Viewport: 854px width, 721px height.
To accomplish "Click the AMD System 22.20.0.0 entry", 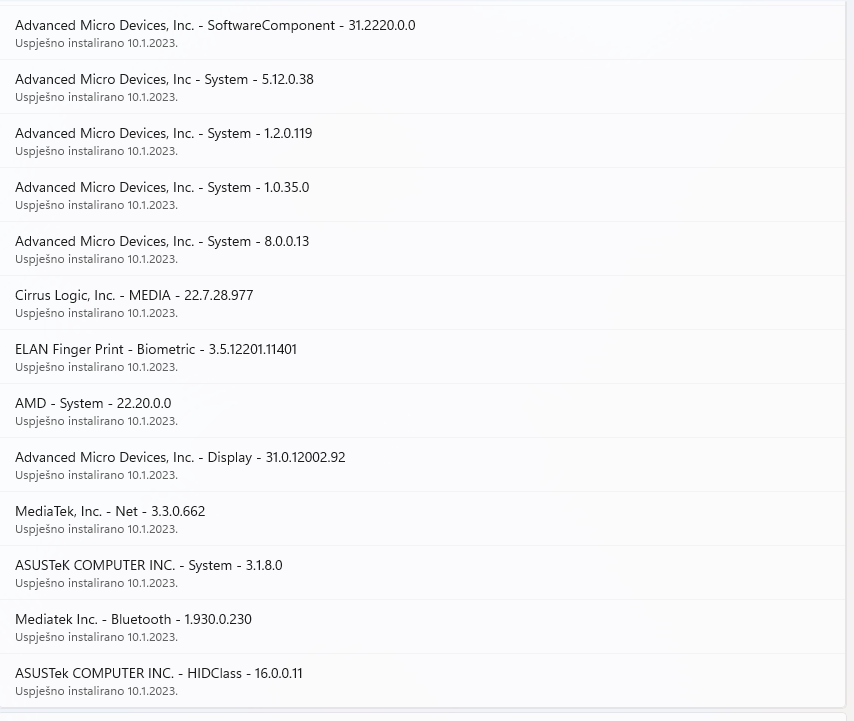I will point(422,410).
